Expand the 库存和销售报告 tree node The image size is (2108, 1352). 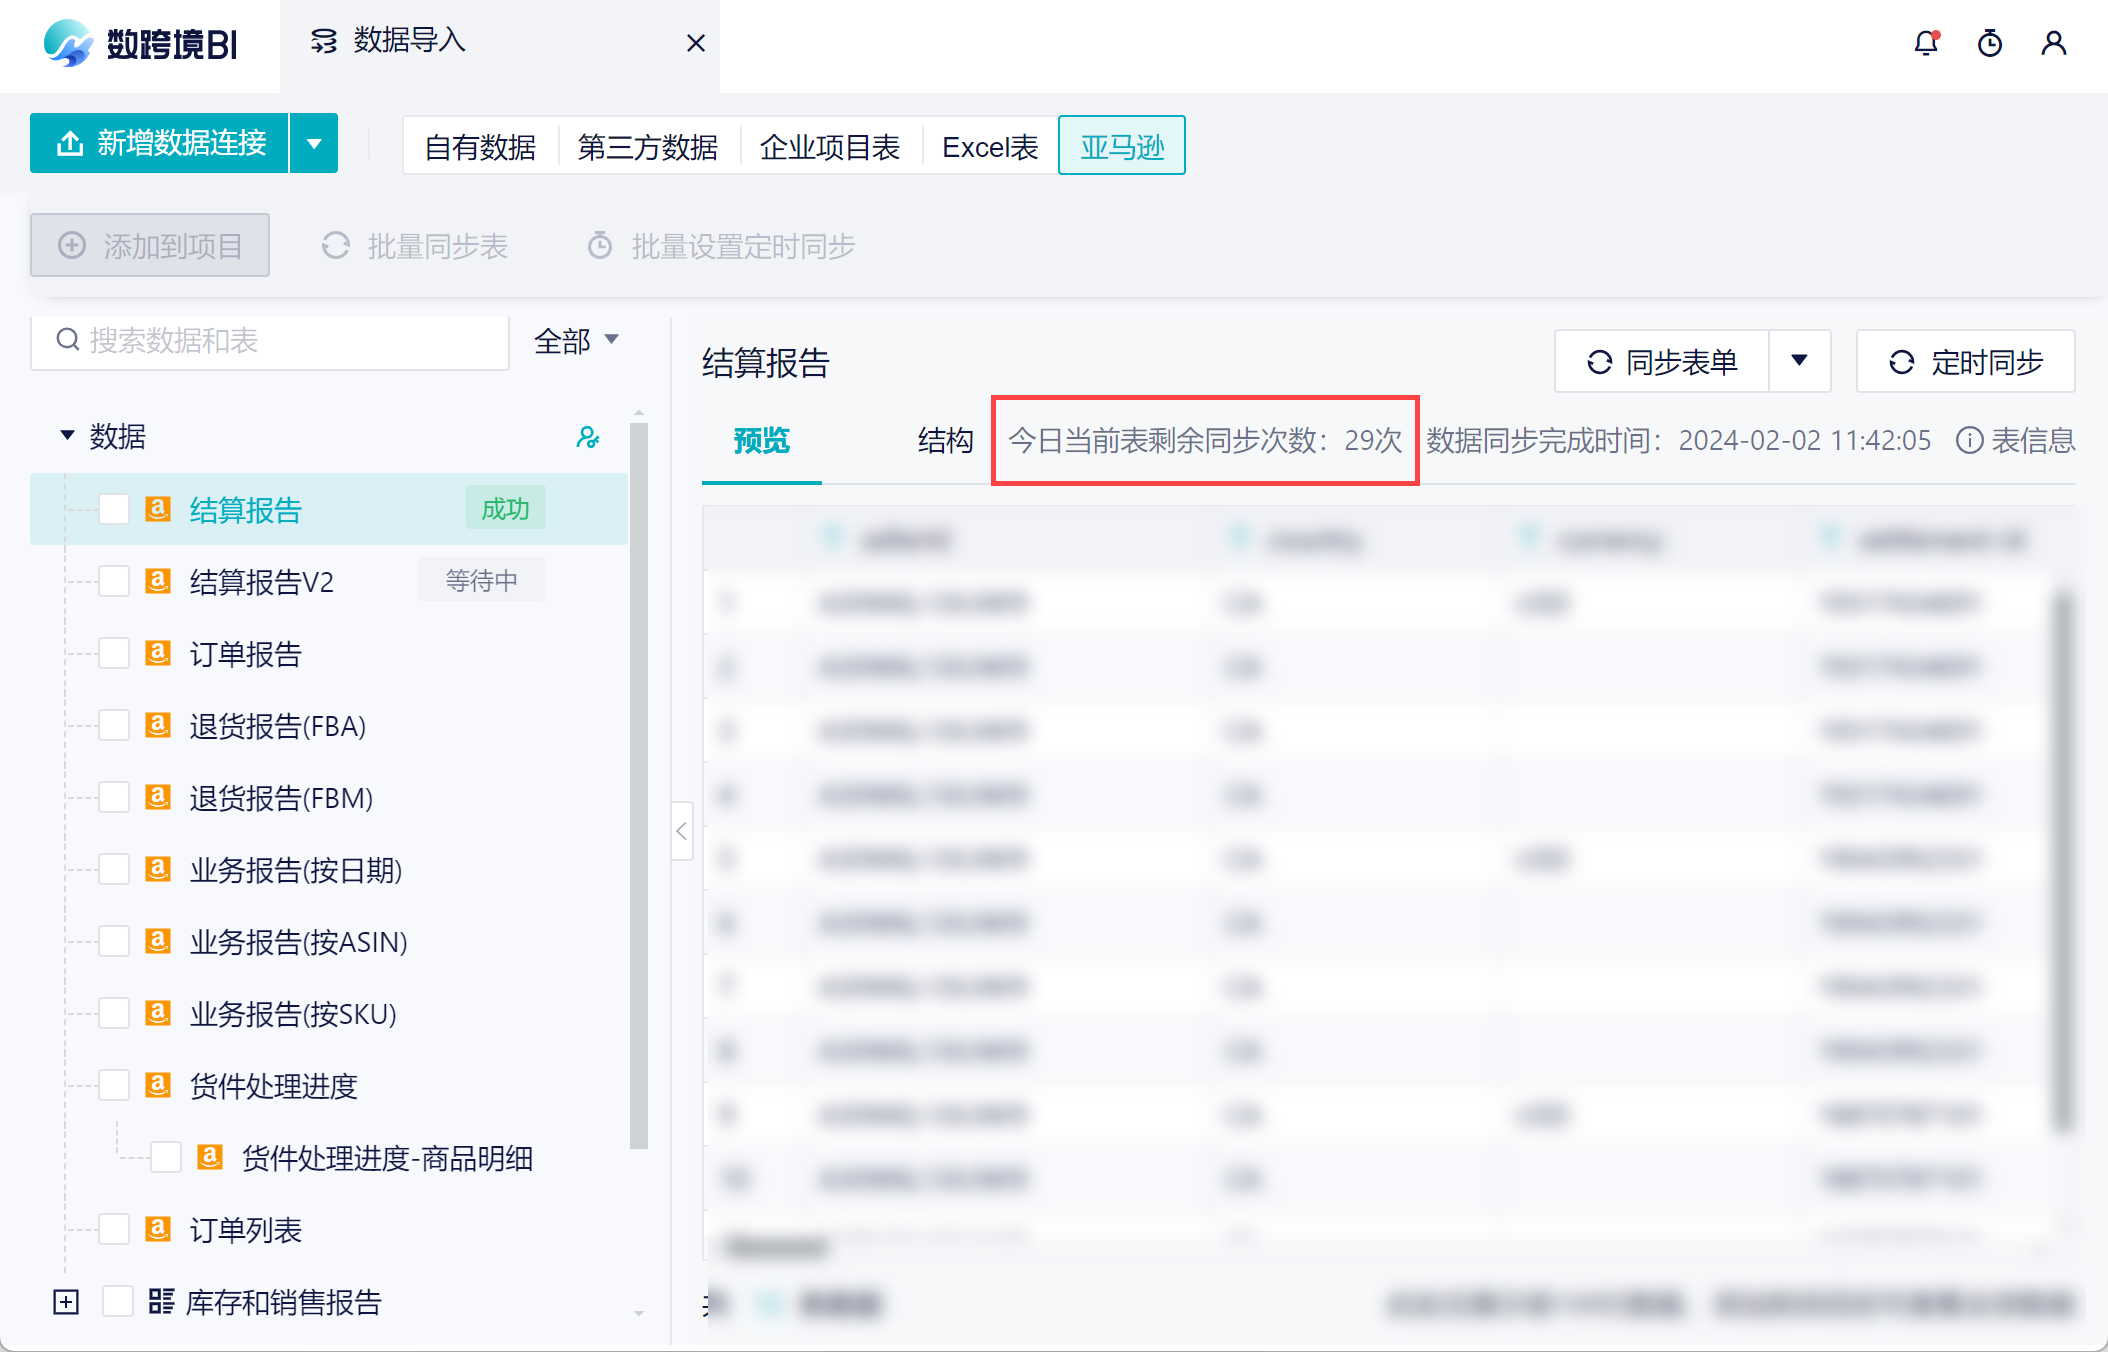[x=66, y=1301]
